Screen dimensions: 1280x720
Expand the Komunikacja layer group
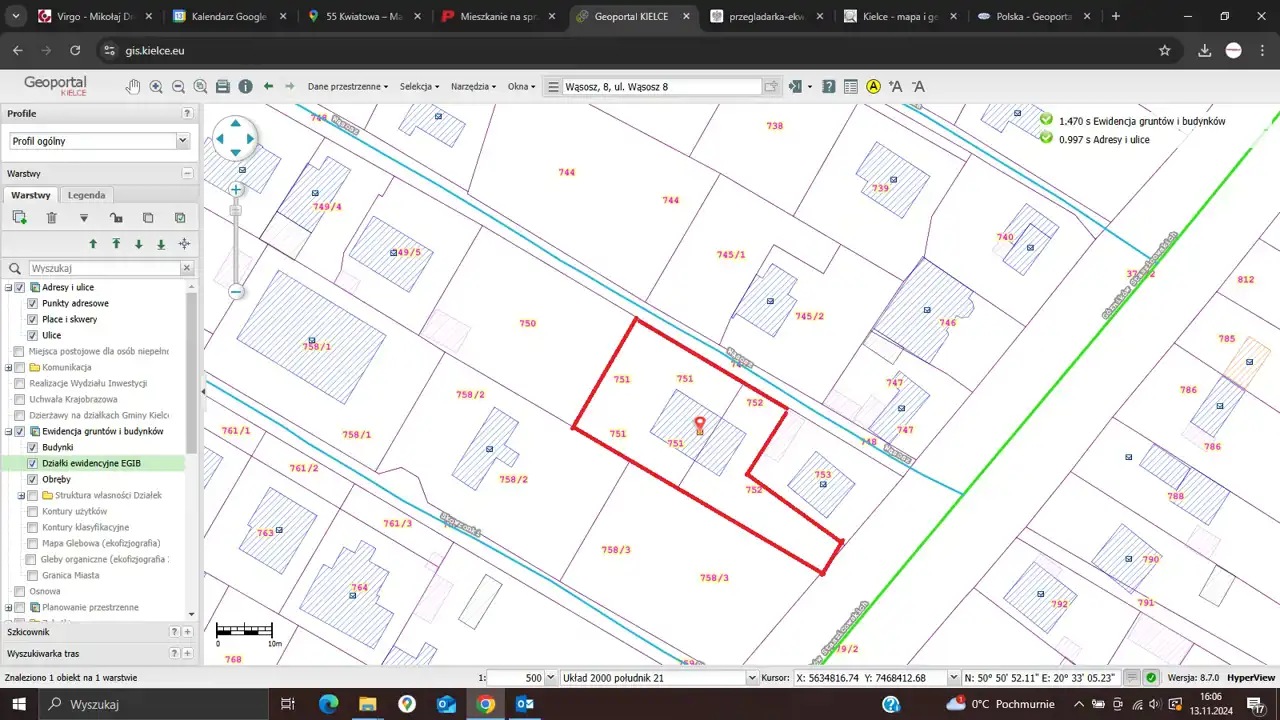tap(8, 367)
